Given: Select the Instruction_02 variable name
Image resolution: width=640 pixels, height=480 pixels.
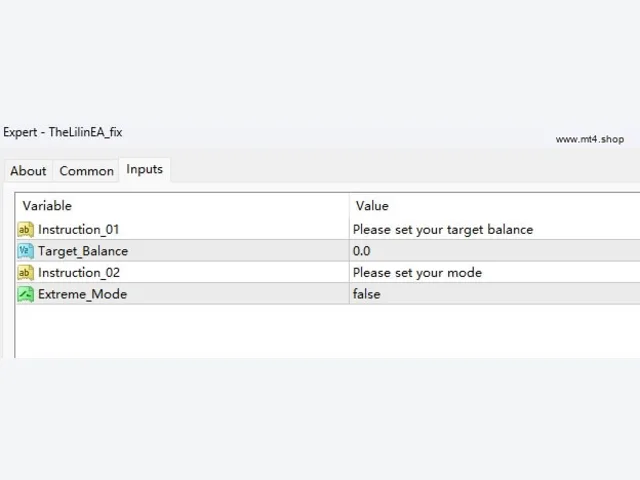Looking at the screenshot, I should click(x=79, y=273).
